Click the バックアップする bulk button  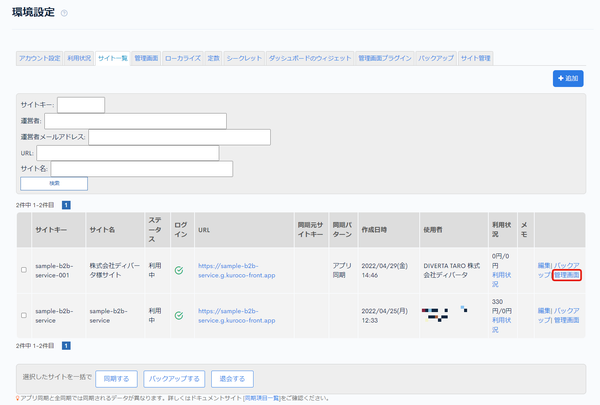174,379
